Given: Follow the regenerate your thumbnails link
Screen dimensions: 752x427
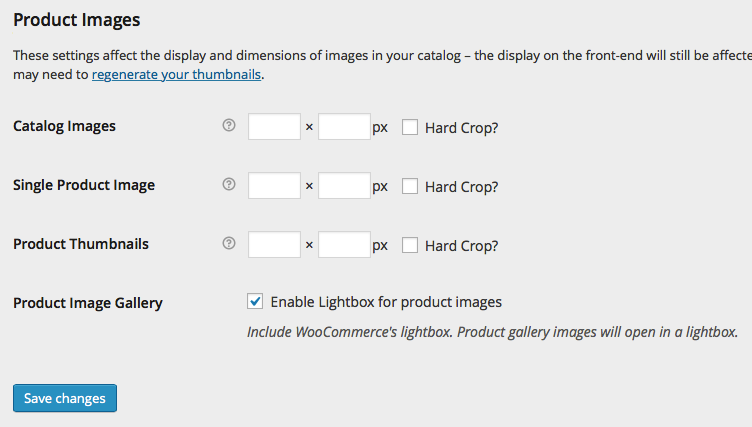Looking at the screenshot, I should [x=176, y=74].
